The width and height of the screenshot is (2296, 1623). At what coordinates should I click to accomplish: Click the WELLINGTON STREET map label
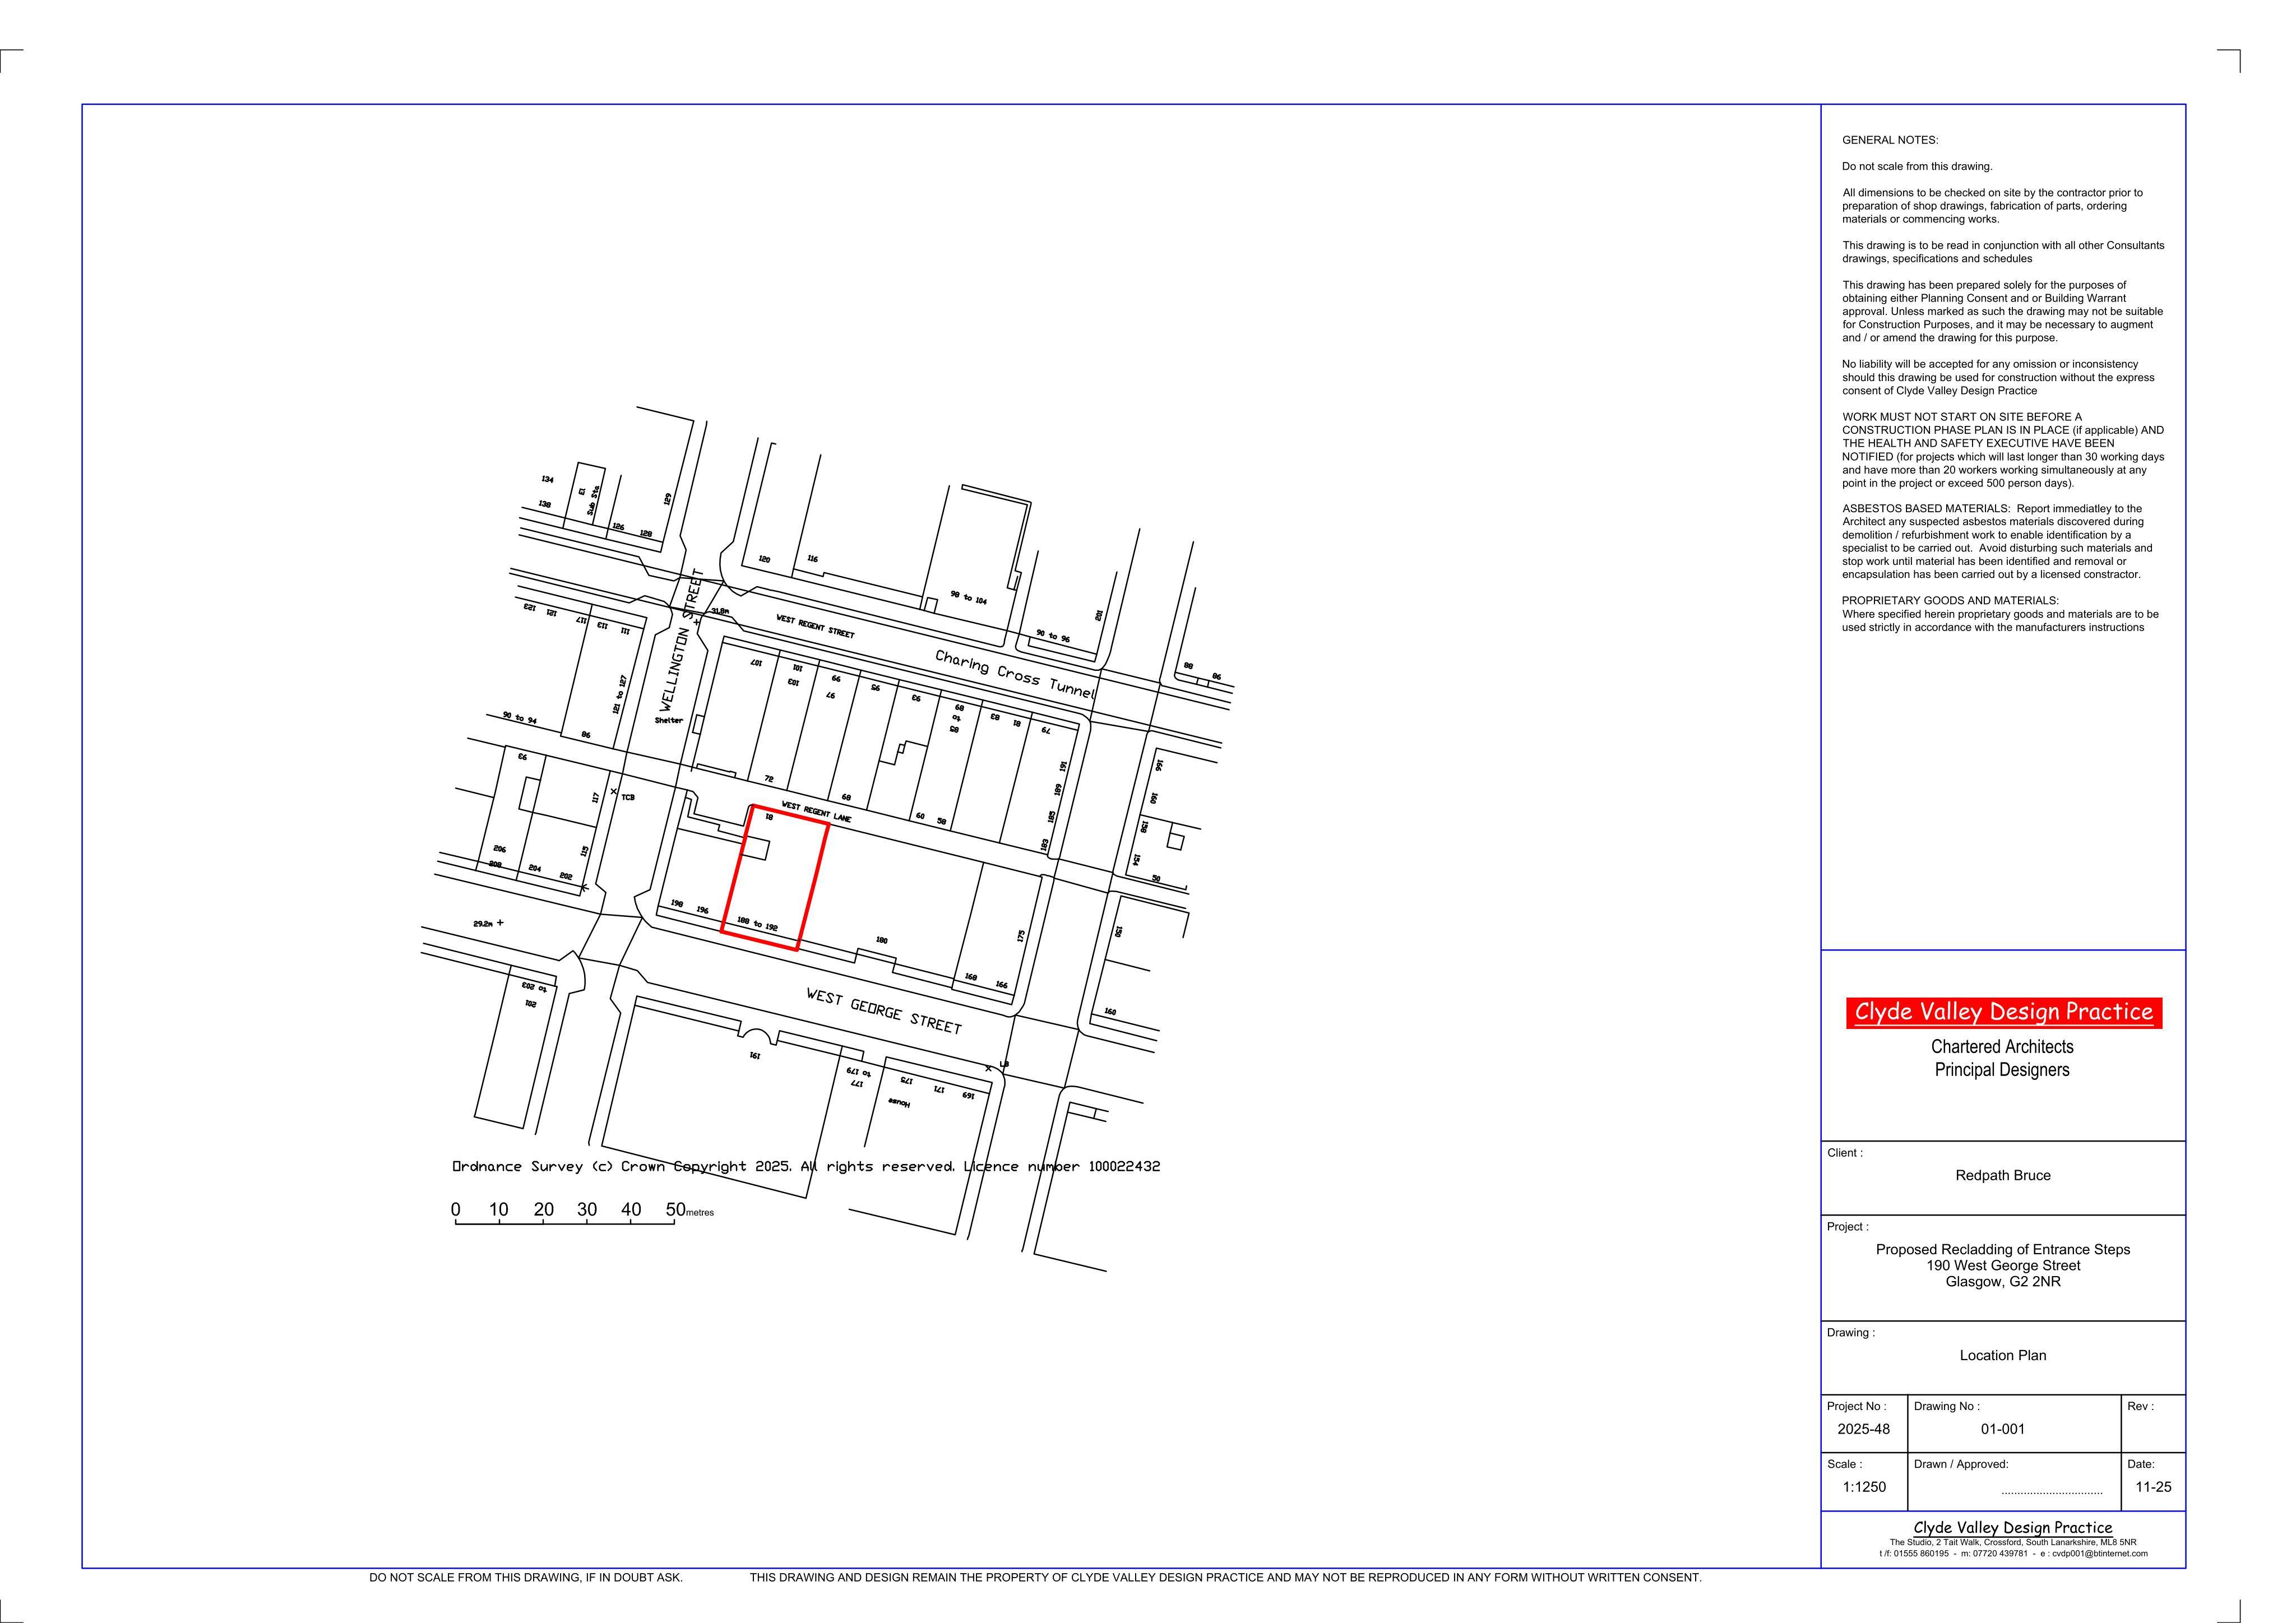click(x=683, y=641)
